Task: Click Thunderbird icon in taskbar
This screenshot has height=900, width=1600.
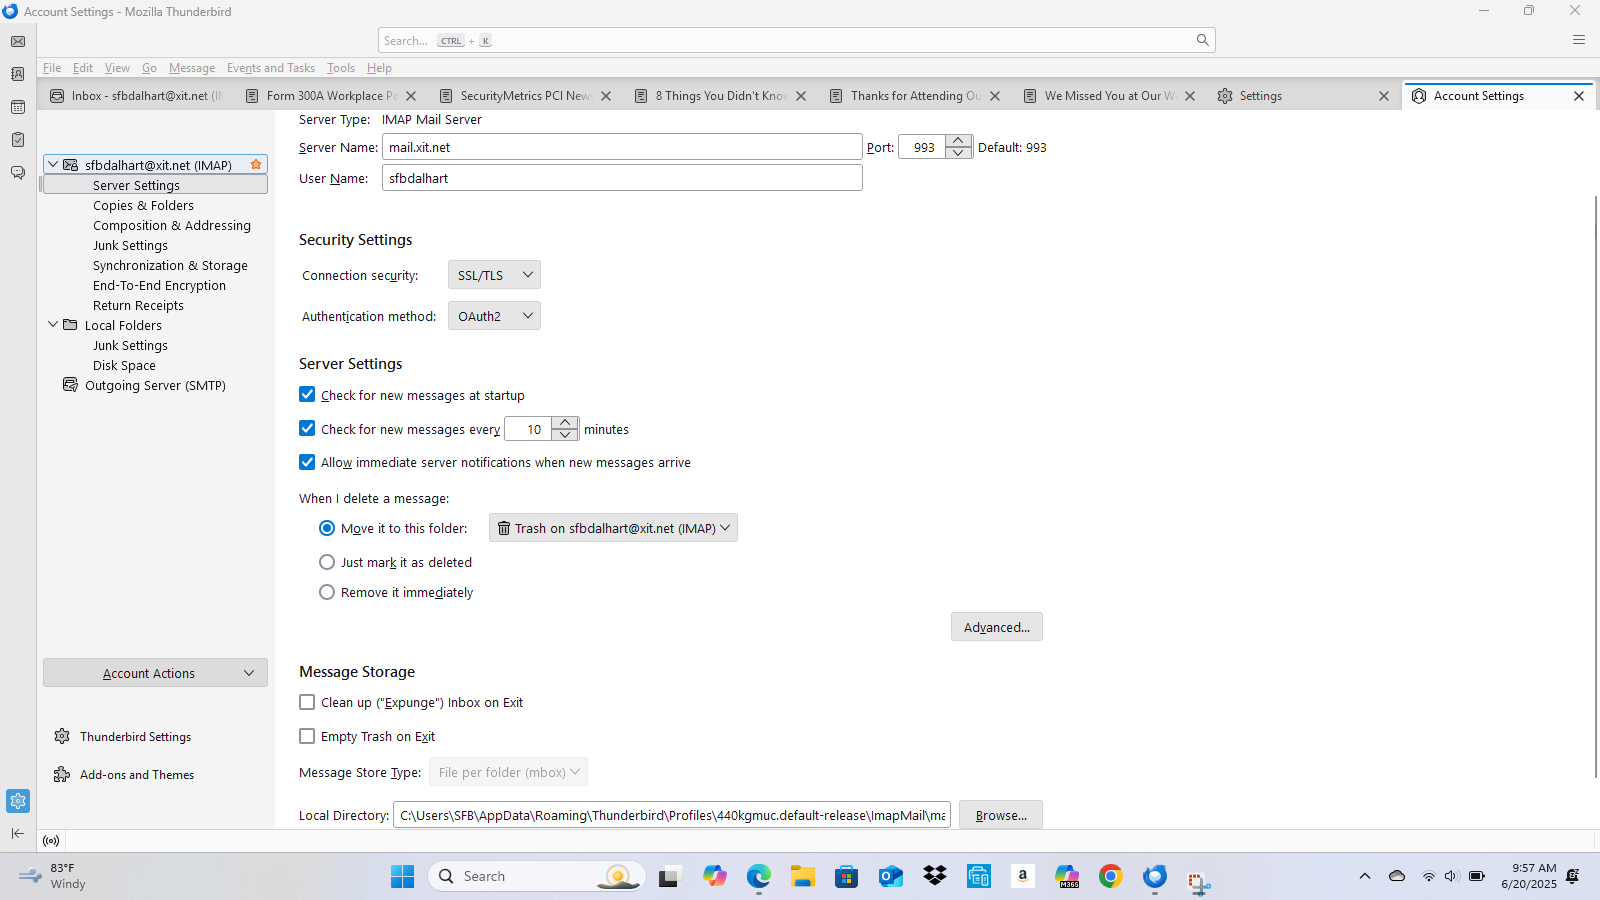Action: coord(1155,877)
